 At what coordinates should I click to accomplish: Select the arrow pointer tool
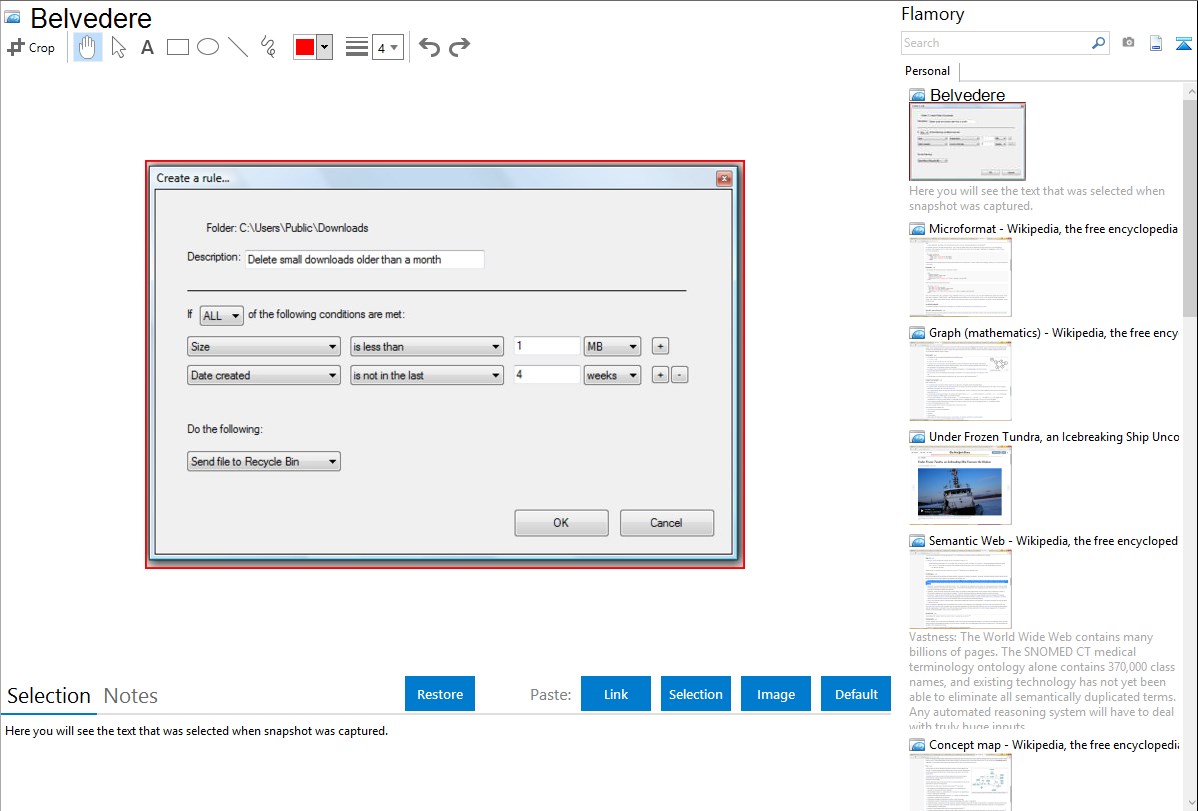coord(118,47)
